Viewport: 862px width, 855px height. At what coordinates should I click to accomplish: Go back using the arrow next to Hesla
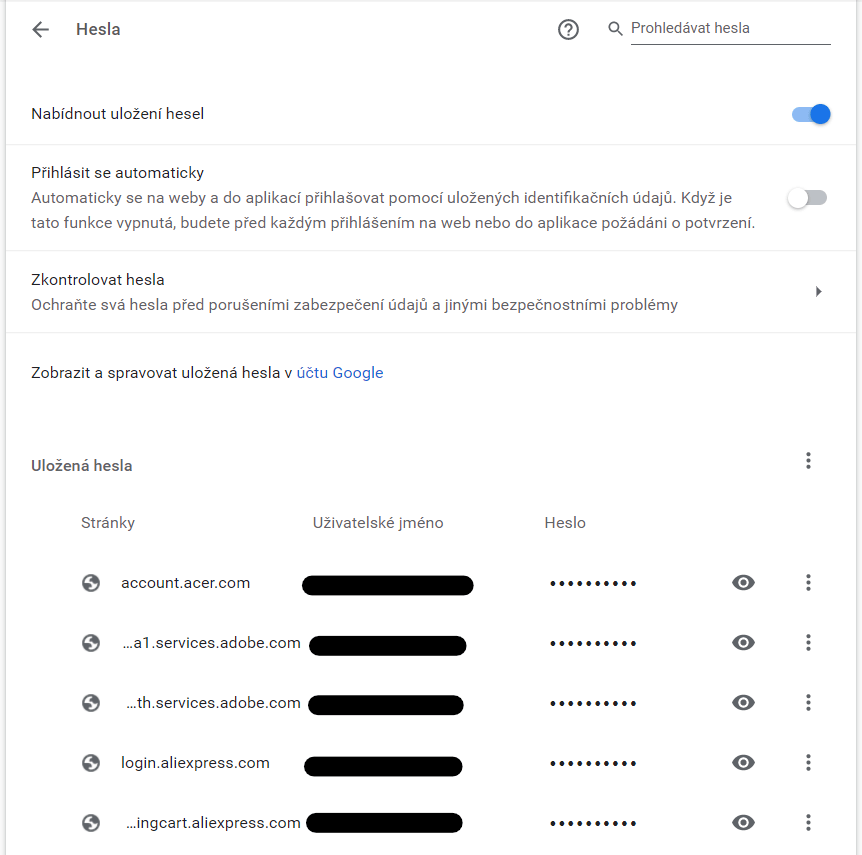point(41,29)
